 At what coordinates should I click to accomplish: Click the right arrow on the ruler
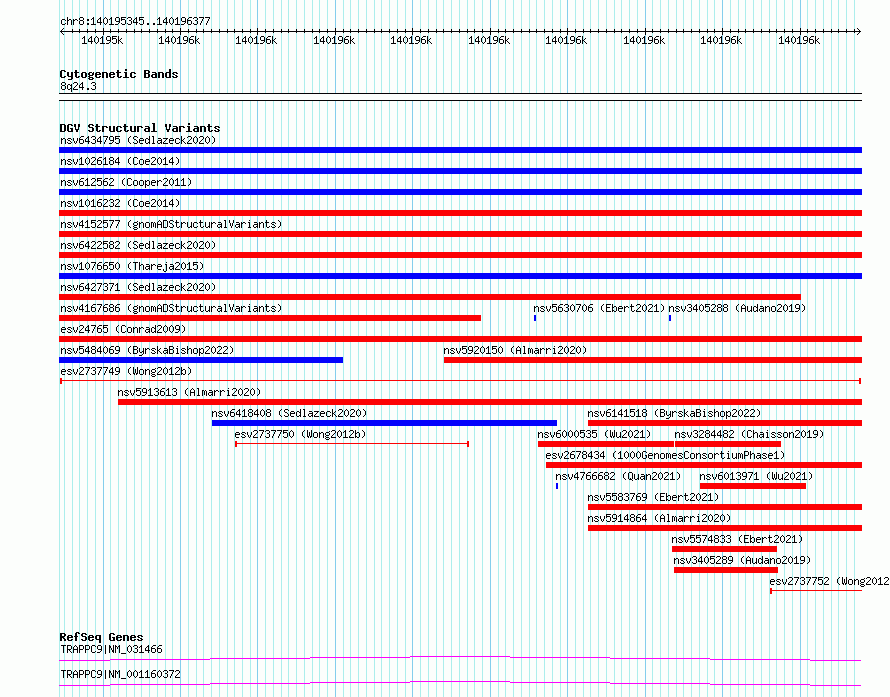858,31
